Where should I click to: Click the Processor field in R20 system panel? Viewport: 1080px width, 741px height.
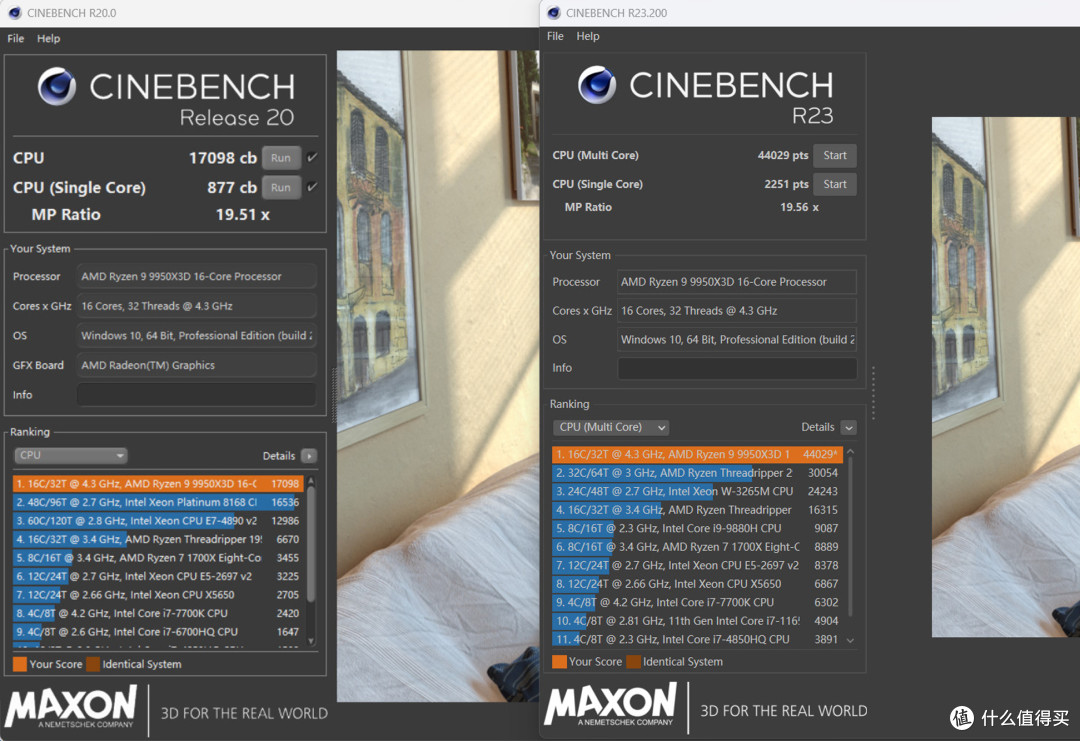pos(196,276)
